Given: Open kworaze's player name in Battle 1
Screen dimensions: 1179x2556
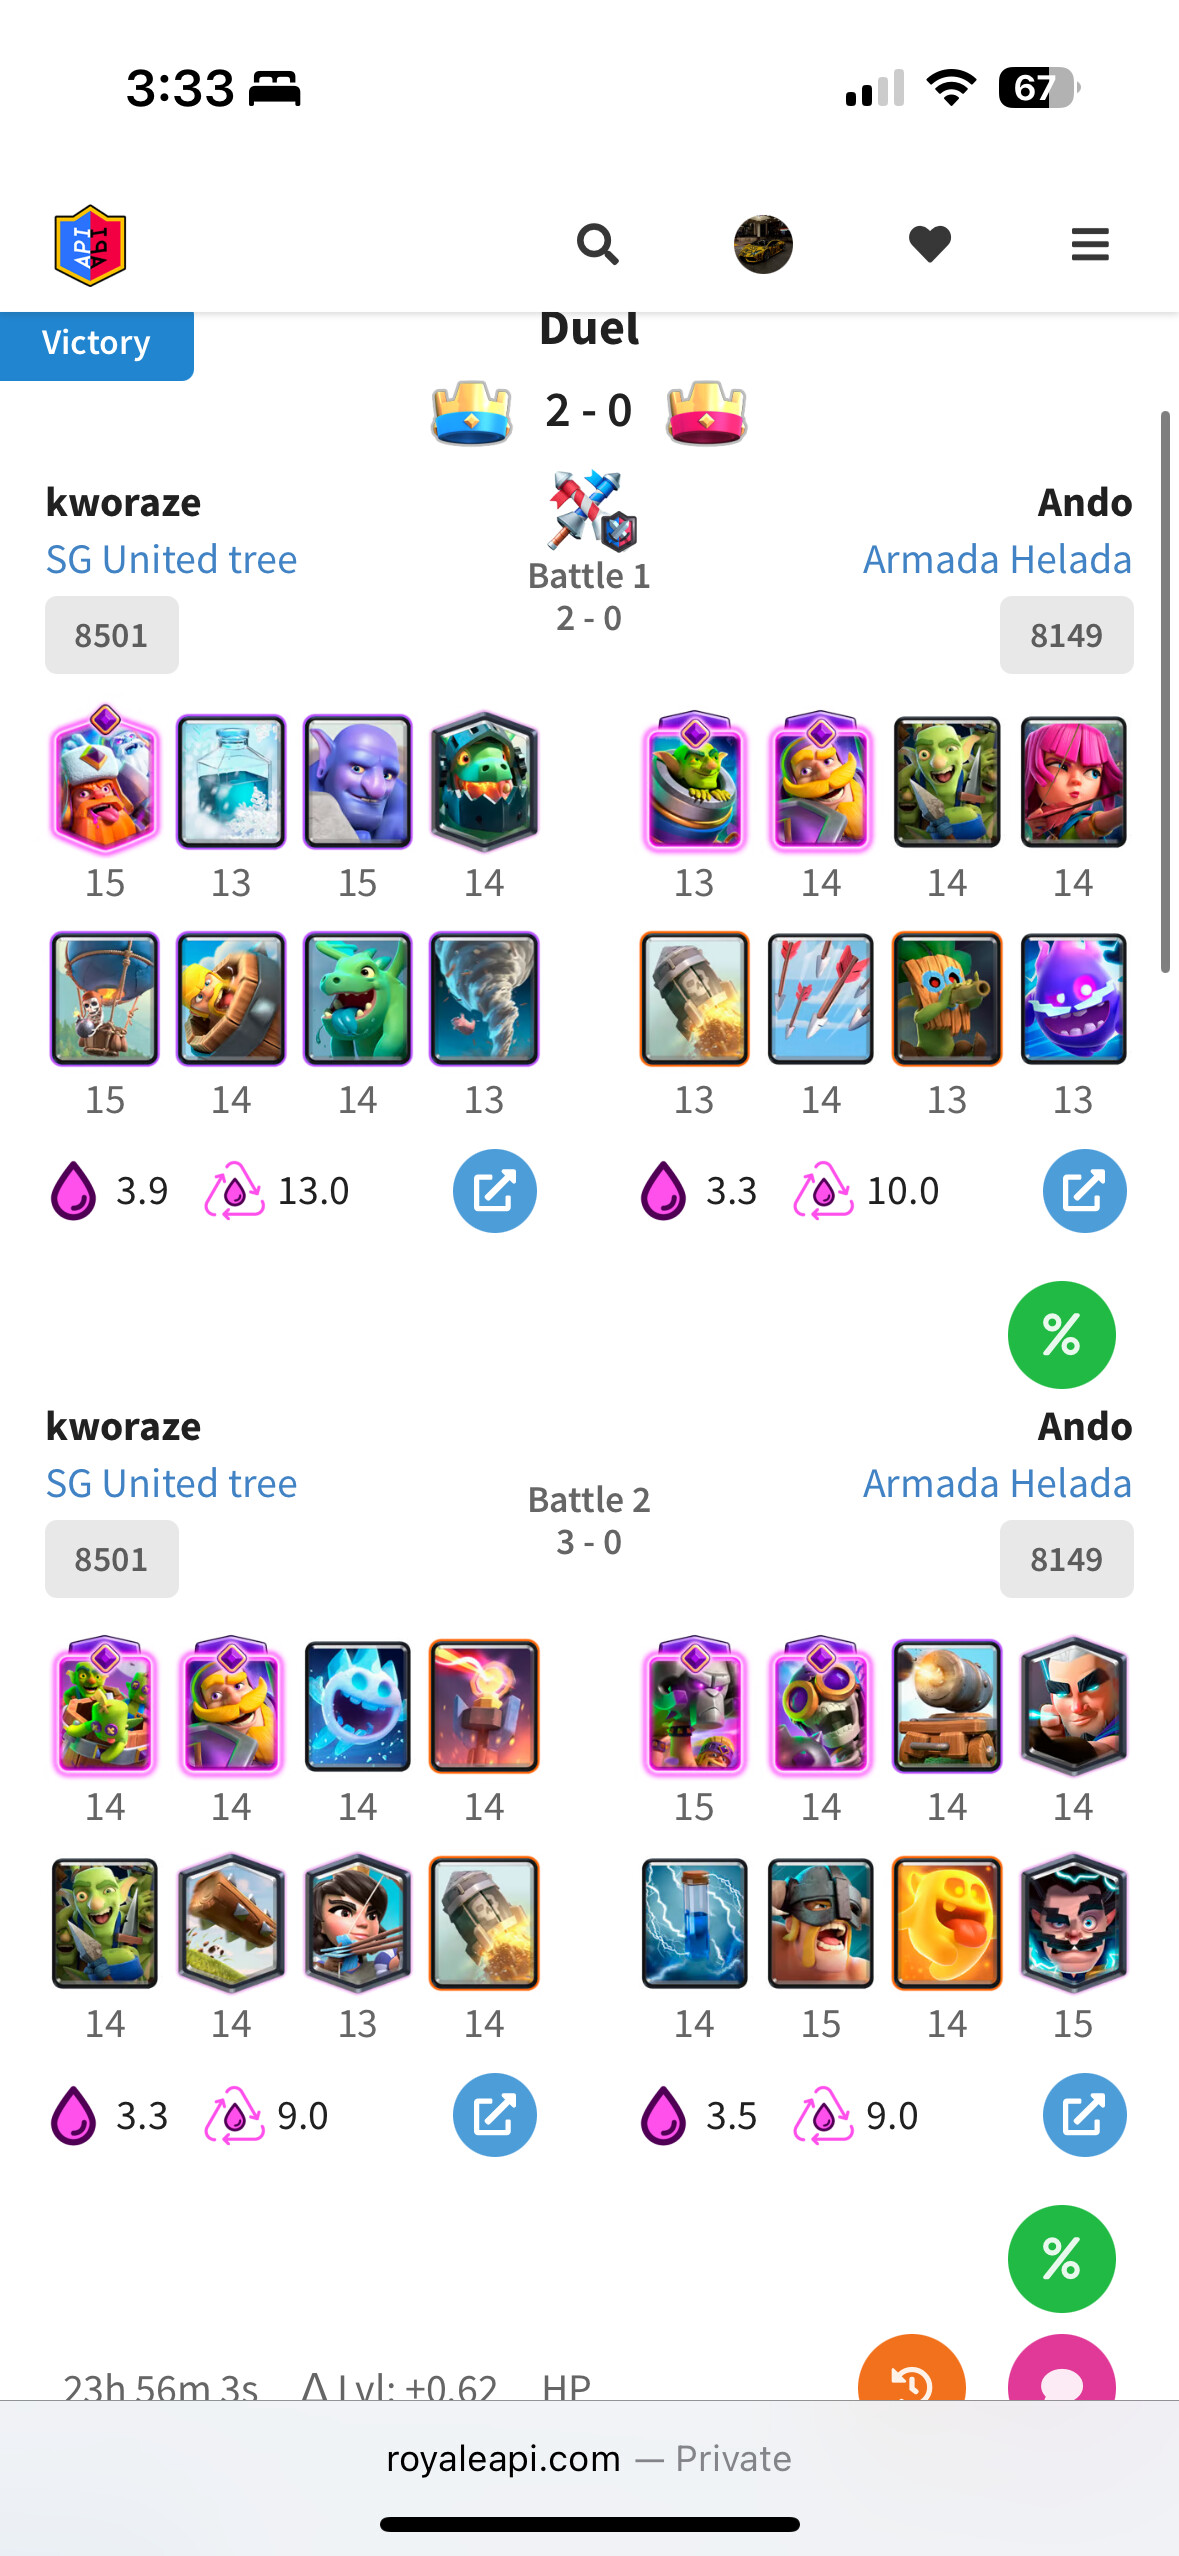Looking at the screenshot, I should click(123, 502).
